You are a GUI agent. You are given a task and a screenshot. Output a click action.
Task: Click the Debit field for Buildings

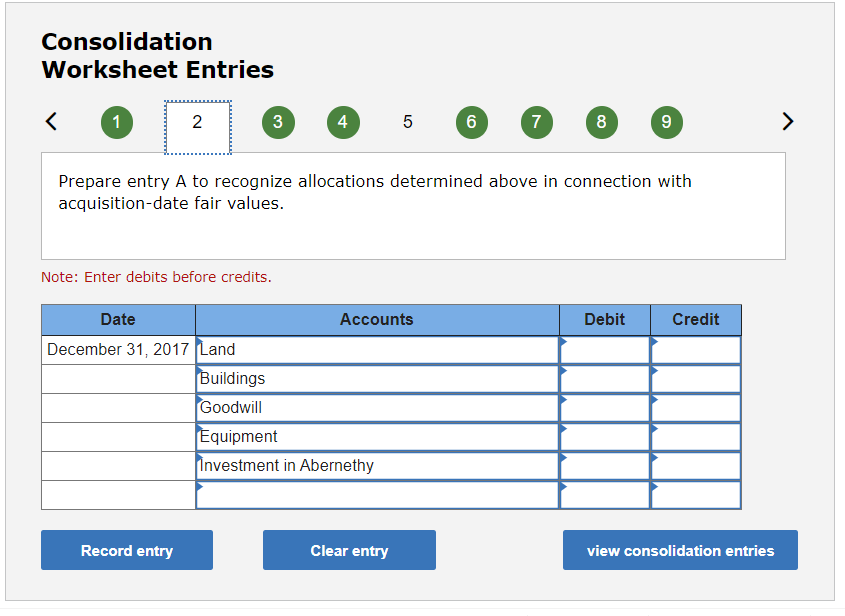604,378
